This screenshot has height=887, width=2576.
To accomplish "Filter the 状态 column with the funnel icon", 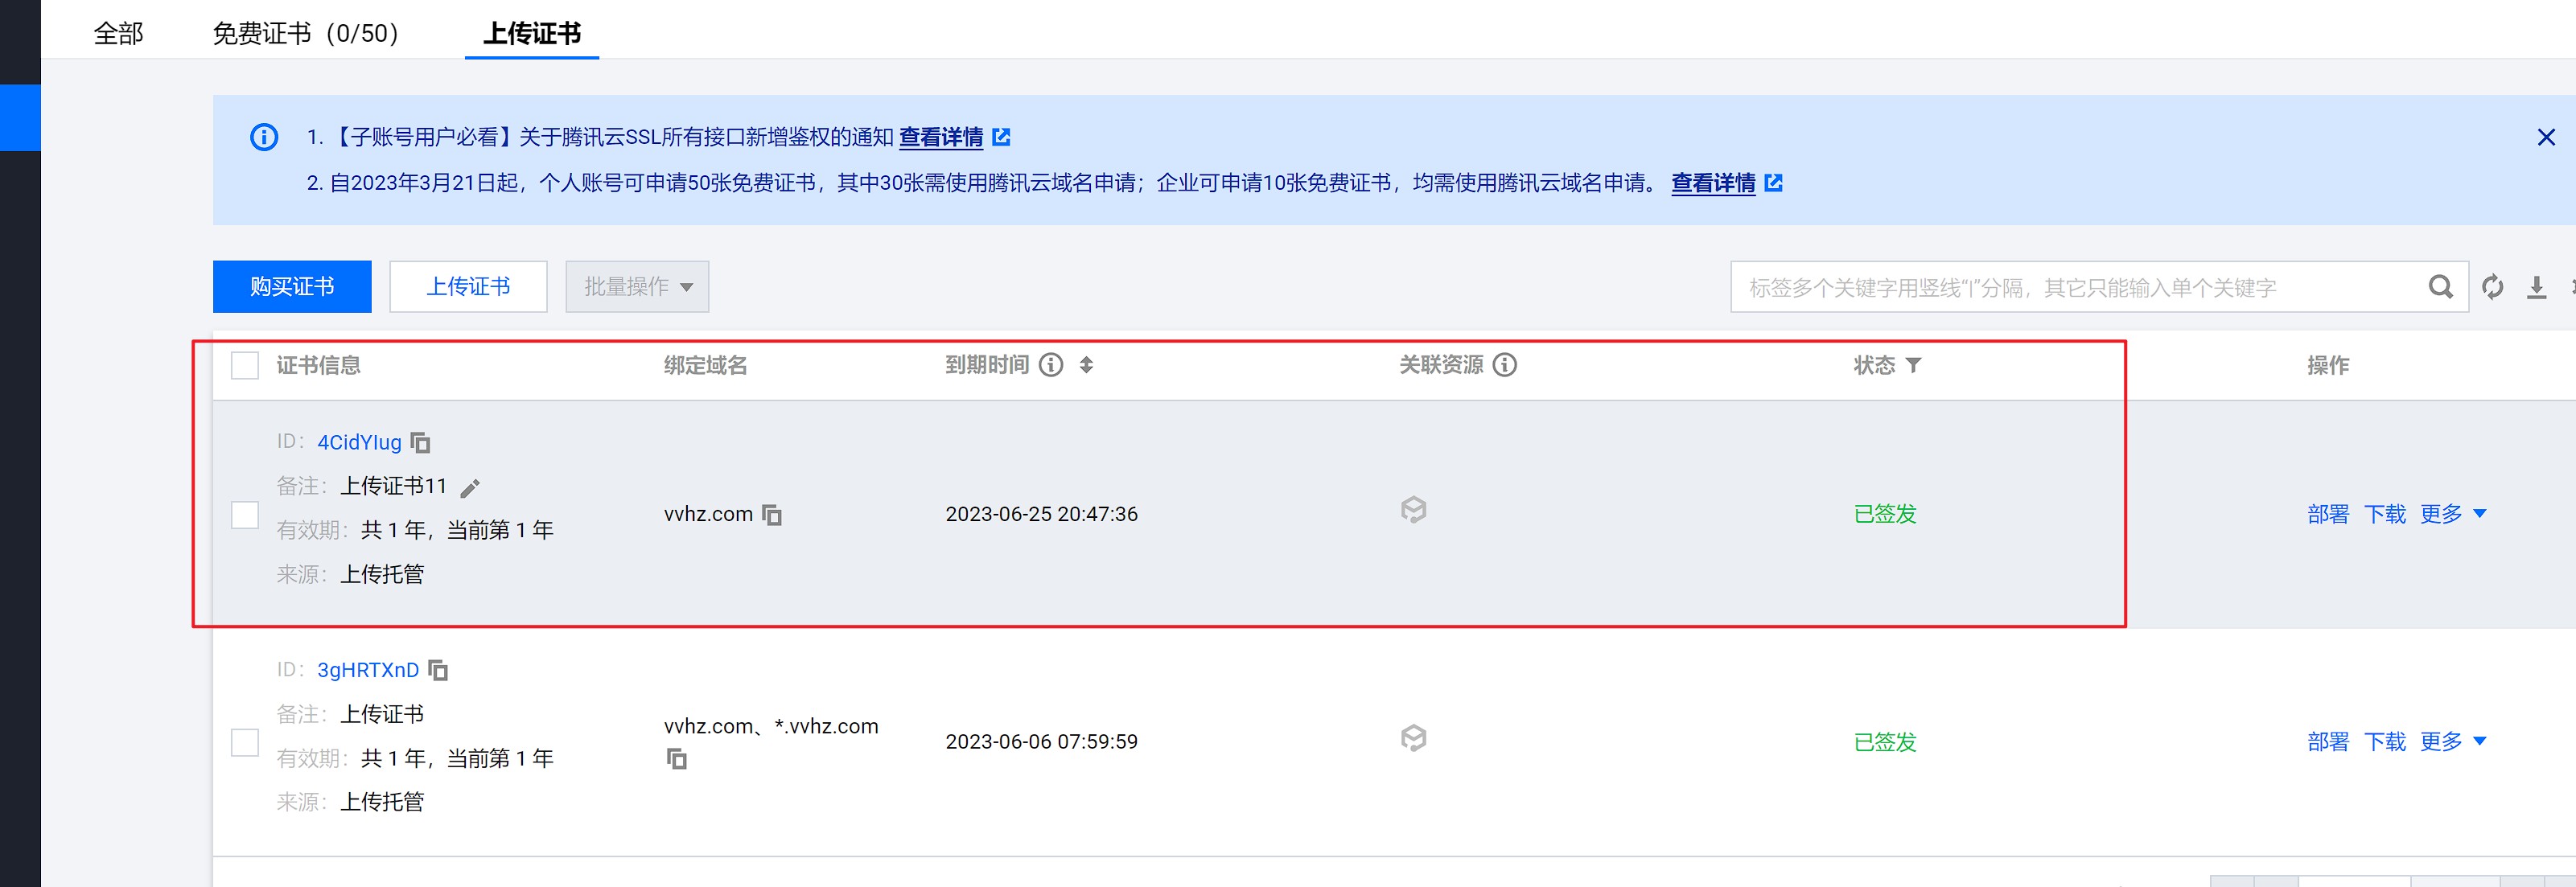I will [1913, 365].
